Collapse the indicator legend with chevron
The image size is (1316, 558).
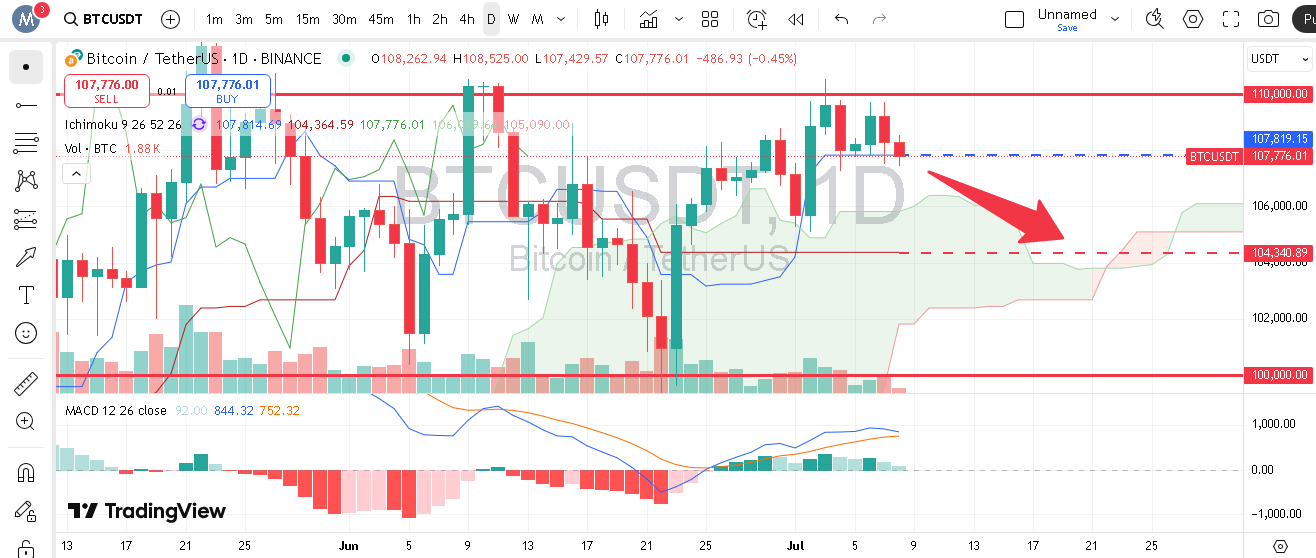(x=75, y=174)
